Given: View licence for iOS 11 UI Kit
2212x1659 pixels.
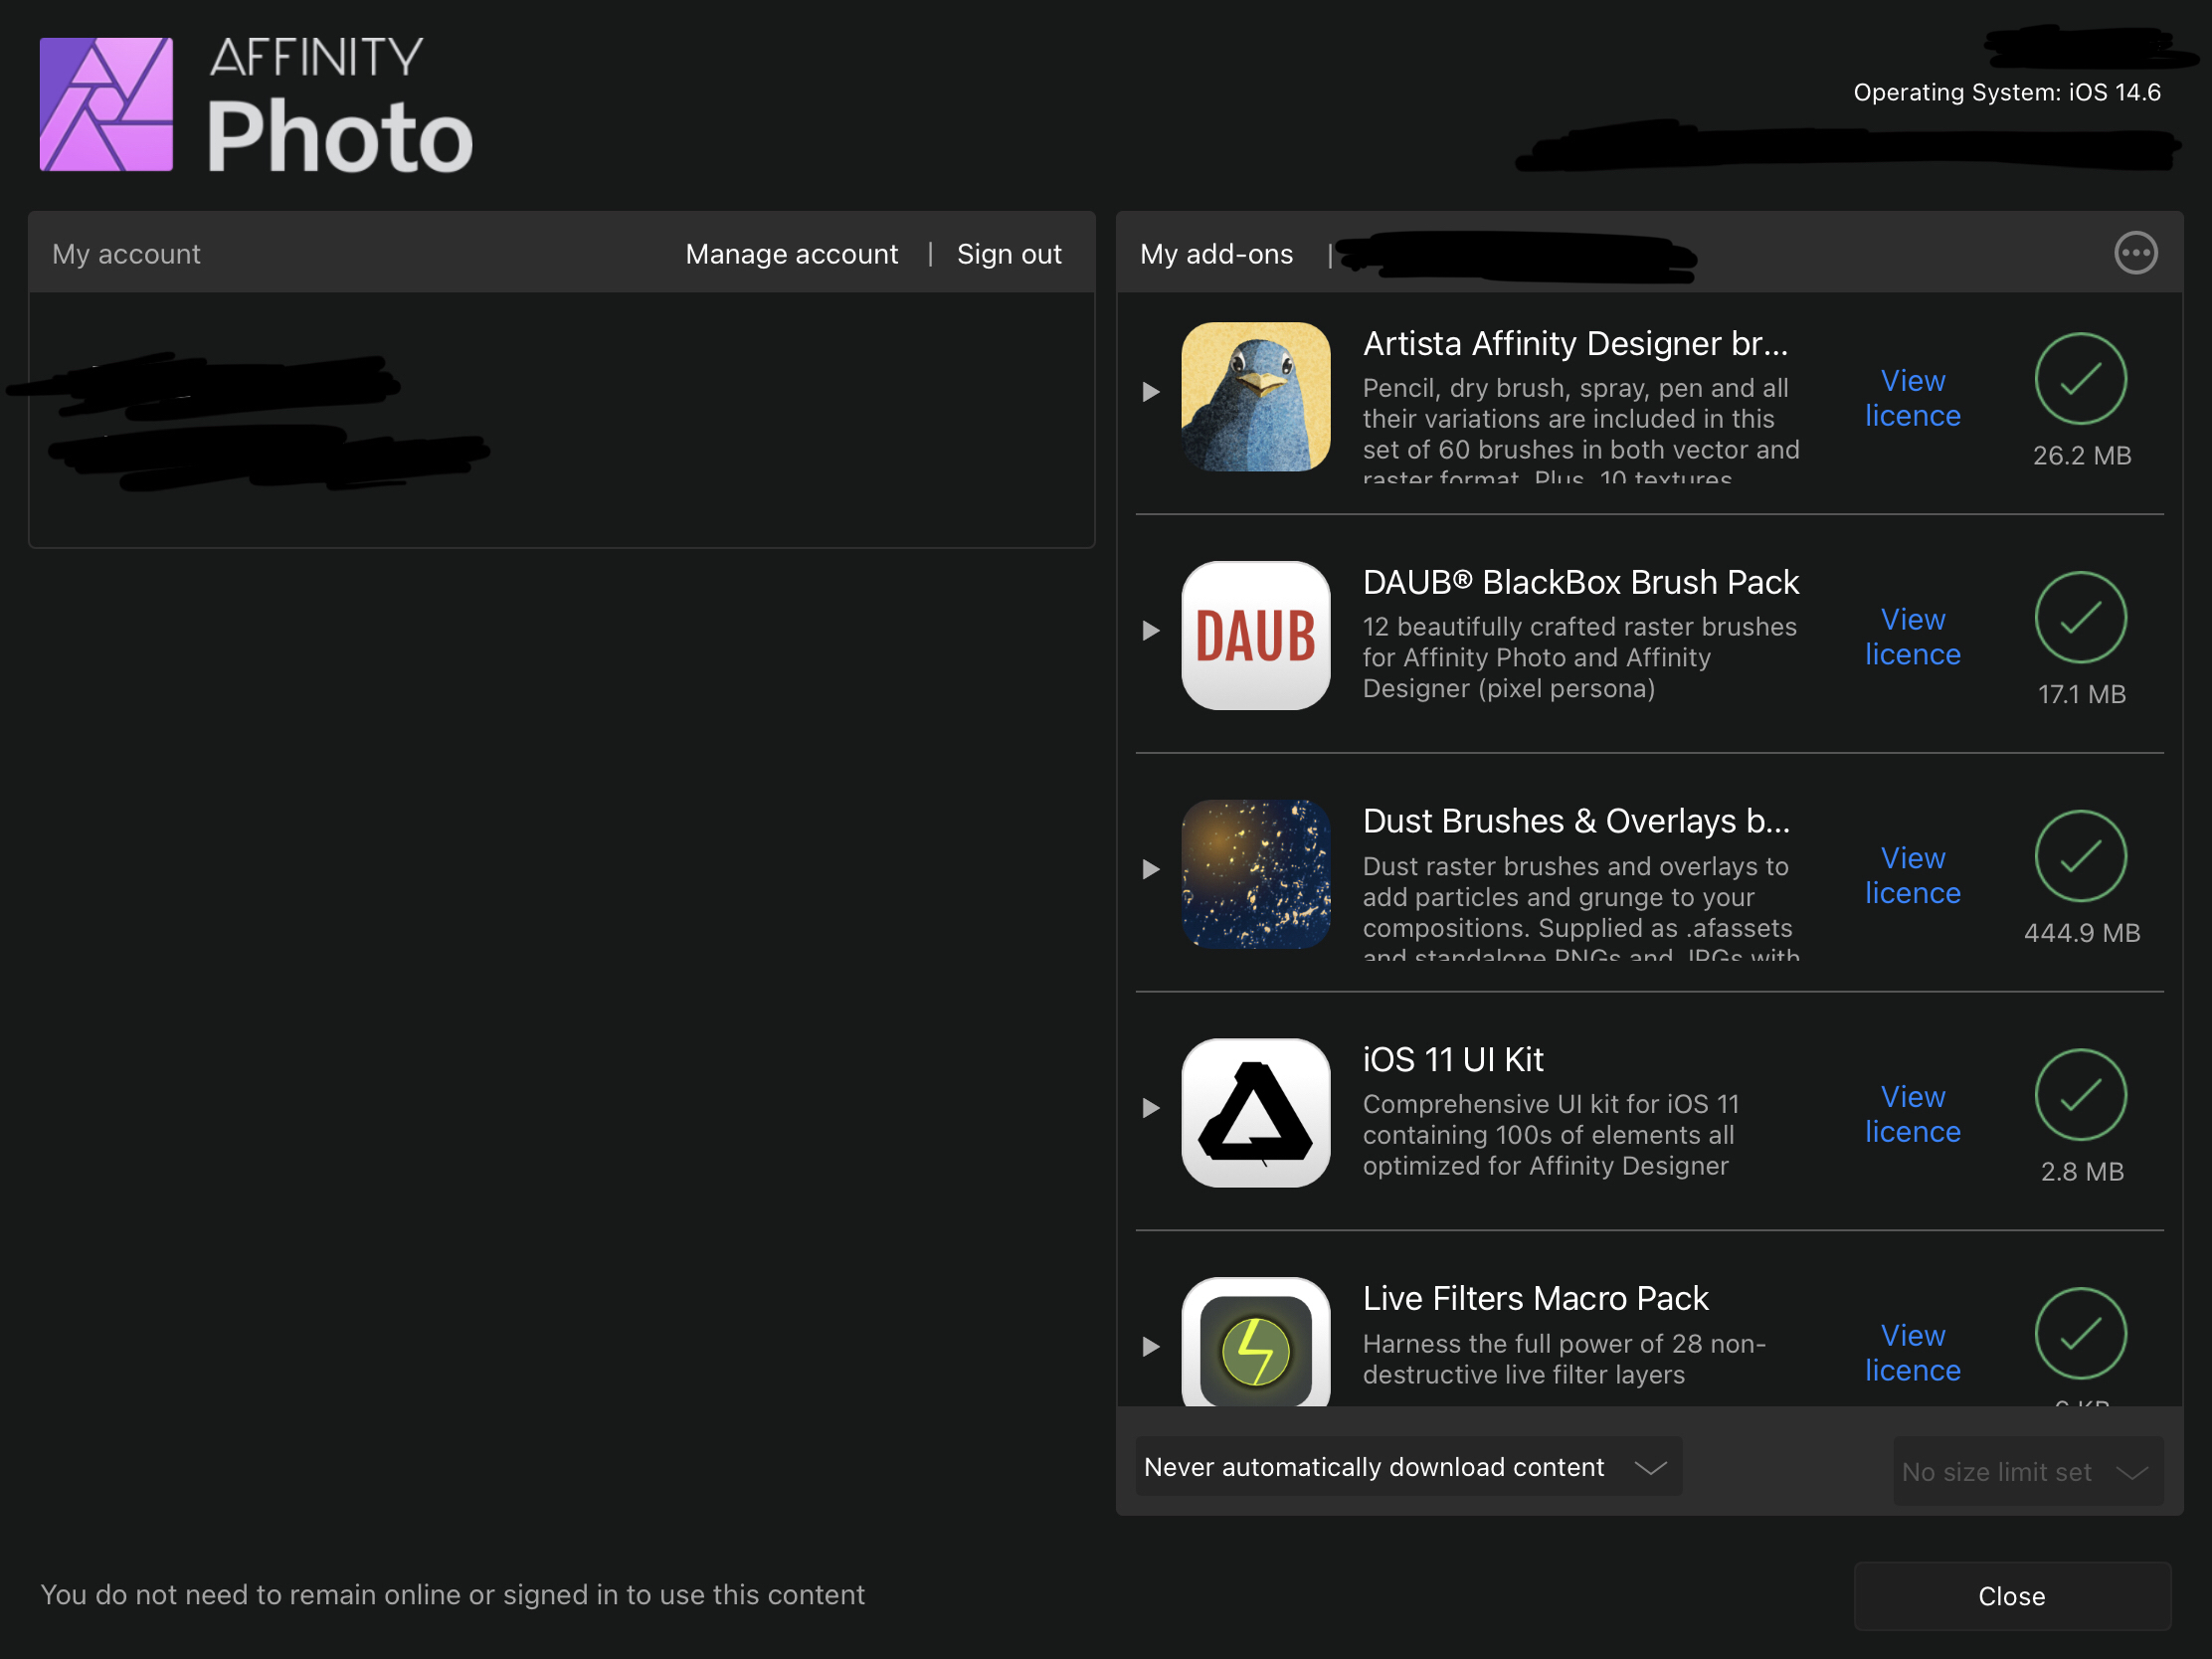Looking at the screenshot, I should point(1912,1114).
